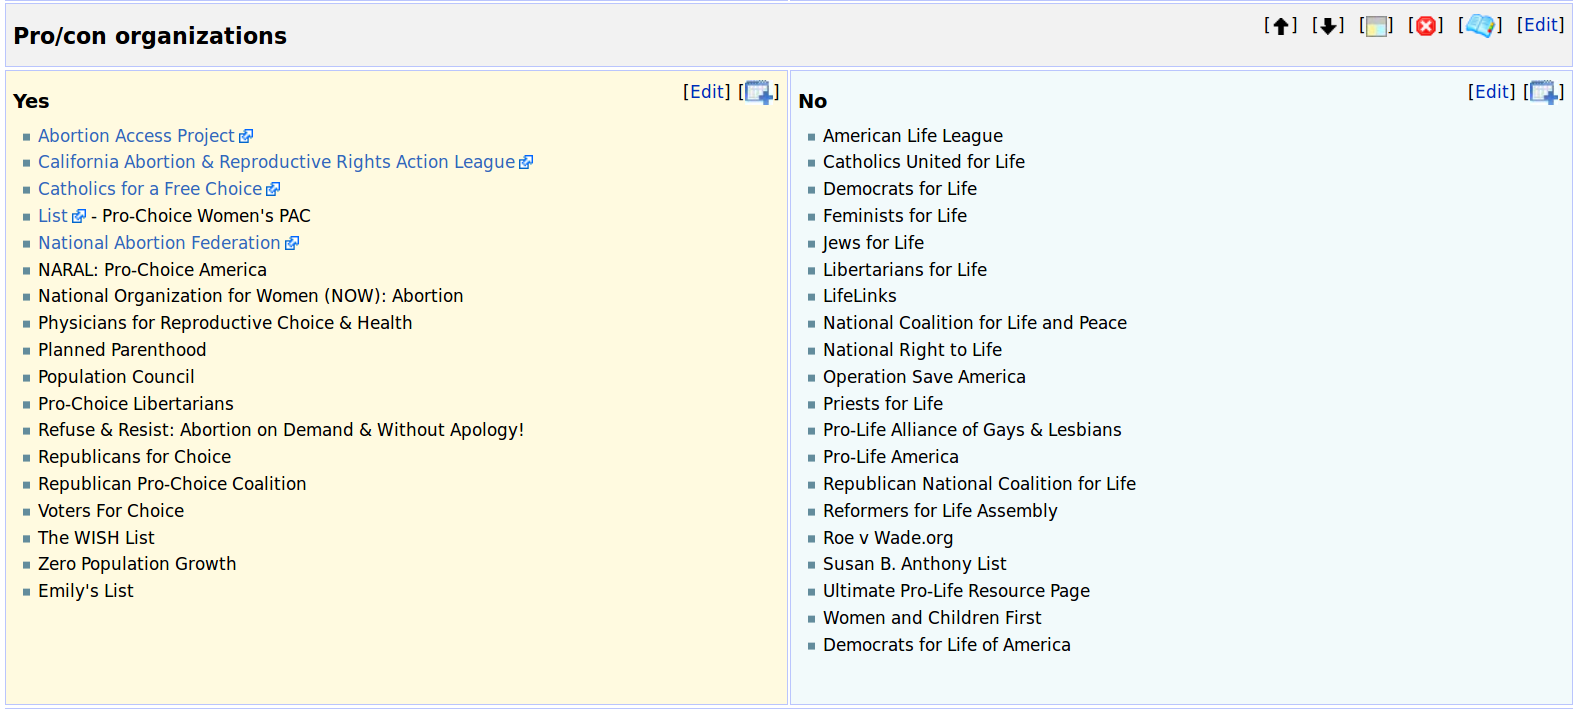The image size is (1577, 709).
Task: Click external link icon next to List
Action: click(x=79, y=216)
